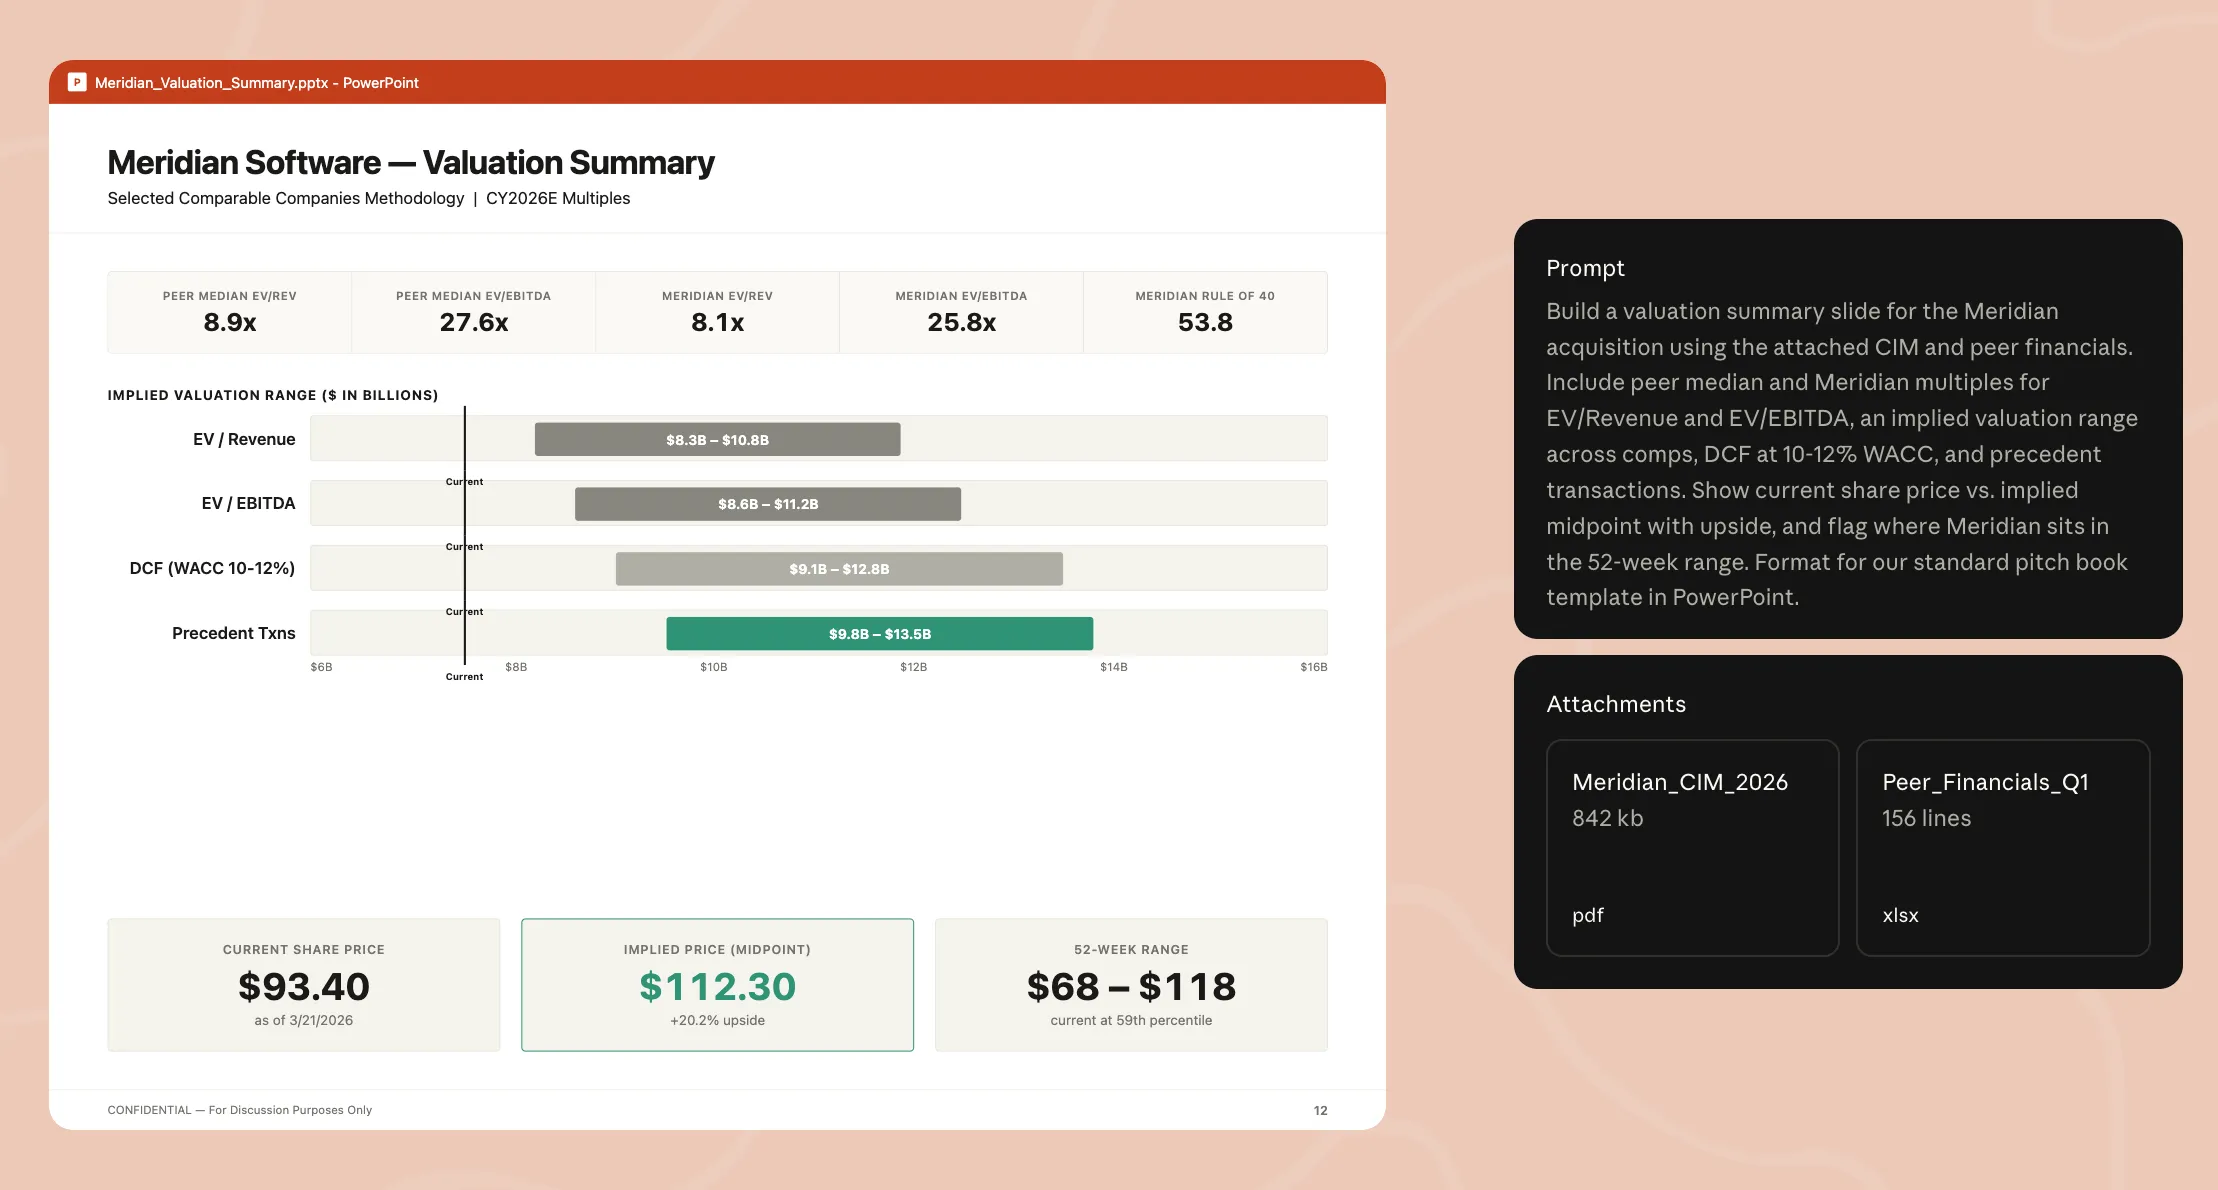Viewport: 2218px width, 1190px height.
Task: Select the $112.30 implied price value
Action: click(x=718, y=987)
